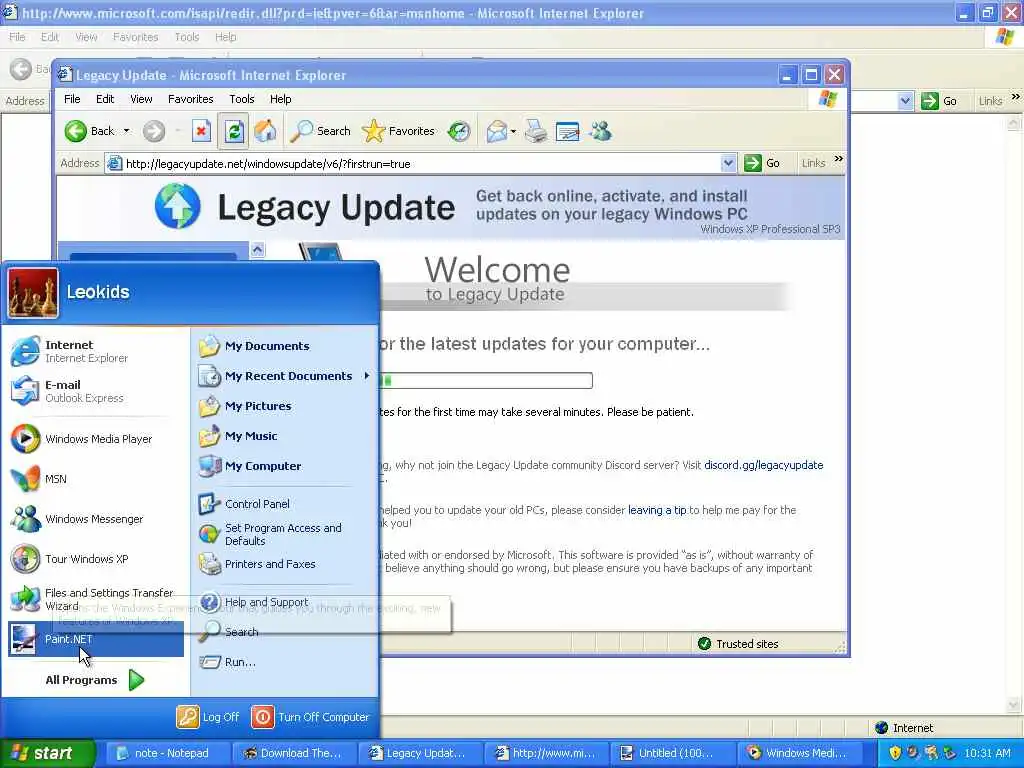The width and height of the screenshot is (1024, 768).
Task: Click Turn Off Computer button
Action: (310, 717)
